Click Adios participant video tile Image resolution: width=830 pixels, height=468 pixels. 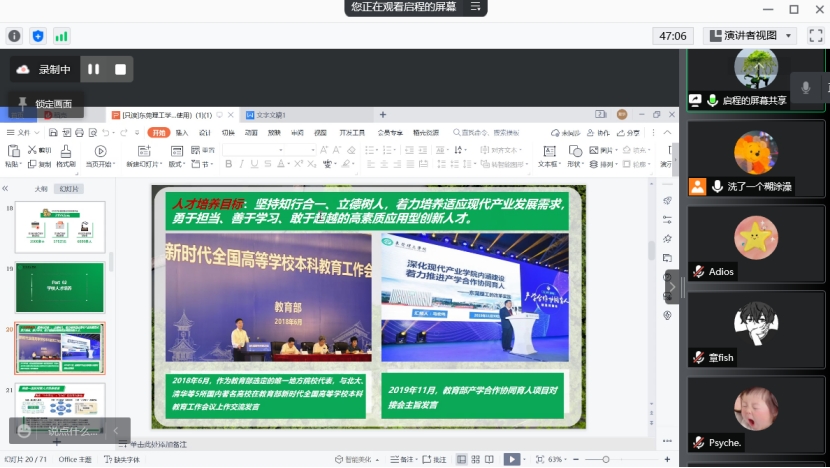coord(756,246)
